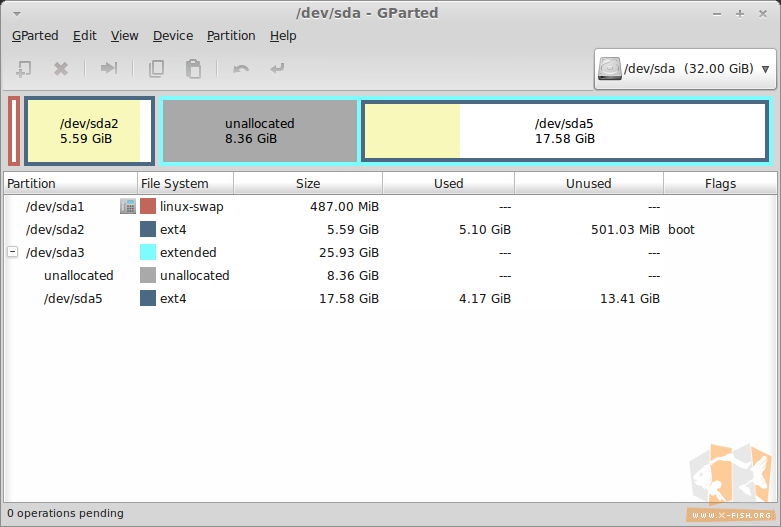Click the New partition toolbar icon
Image resolution: width=781 pixels, height=527 pixels.
23,68
